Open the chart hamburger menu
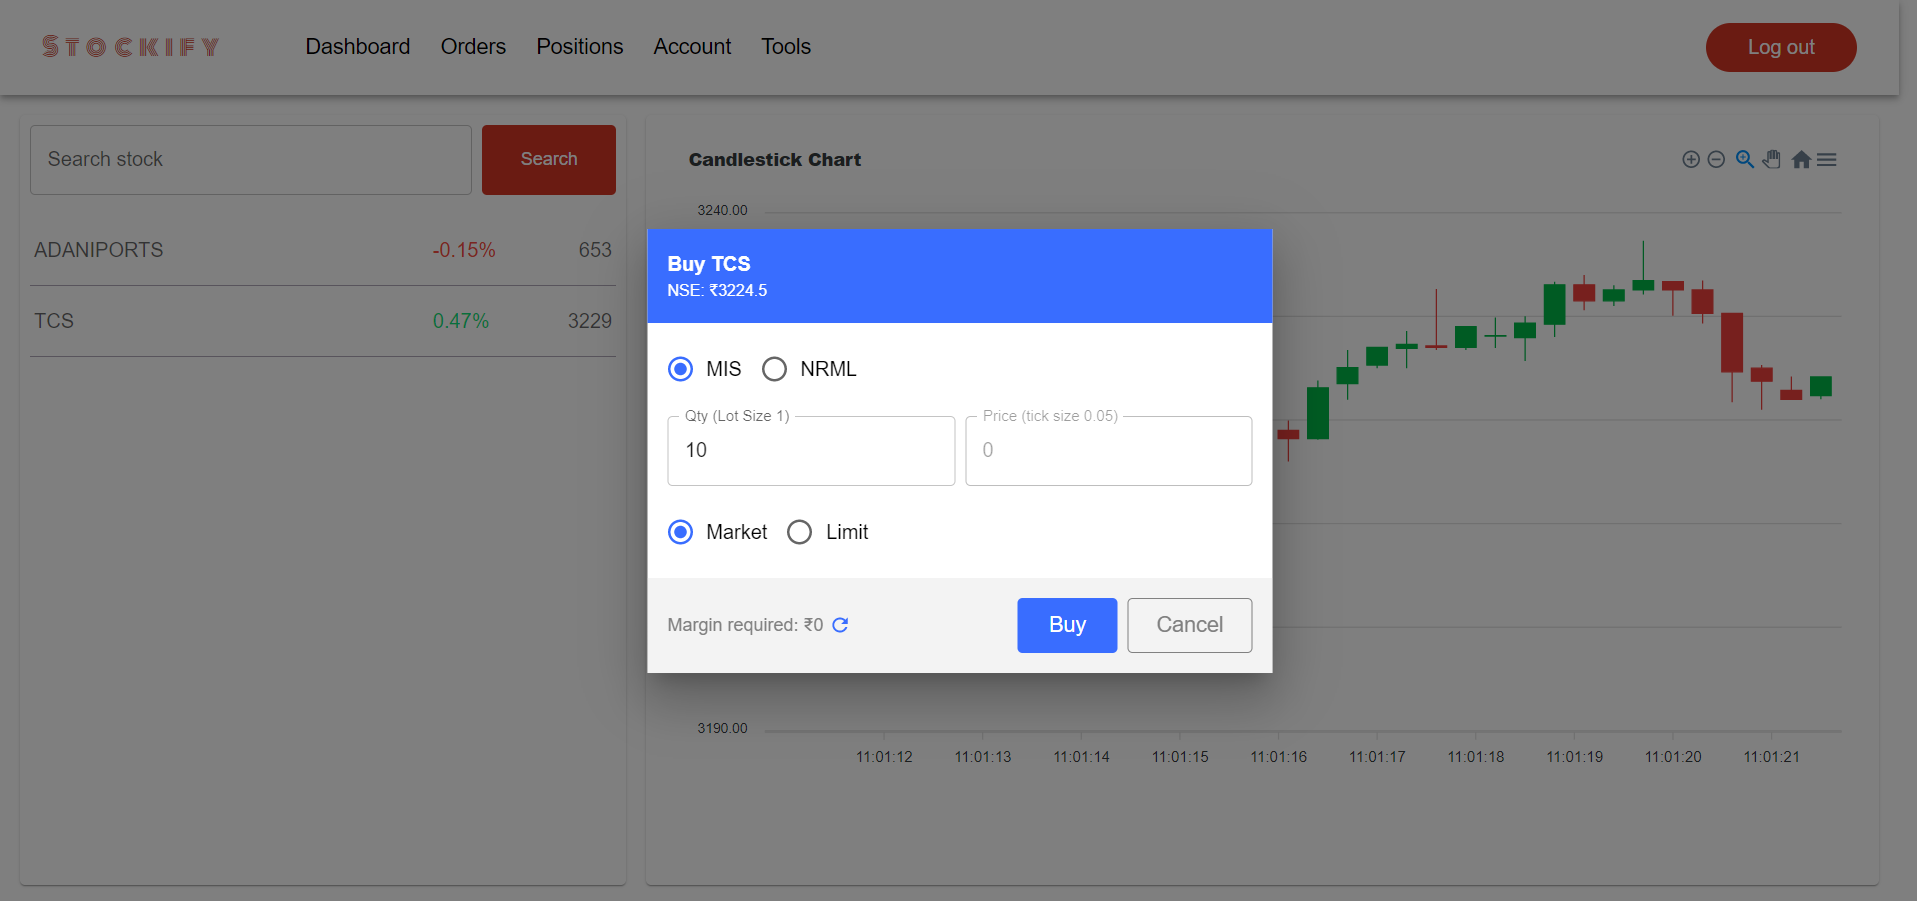The height and width of the screenshot is (901, 1917). pyautogui.click(x=1828, y=159)
